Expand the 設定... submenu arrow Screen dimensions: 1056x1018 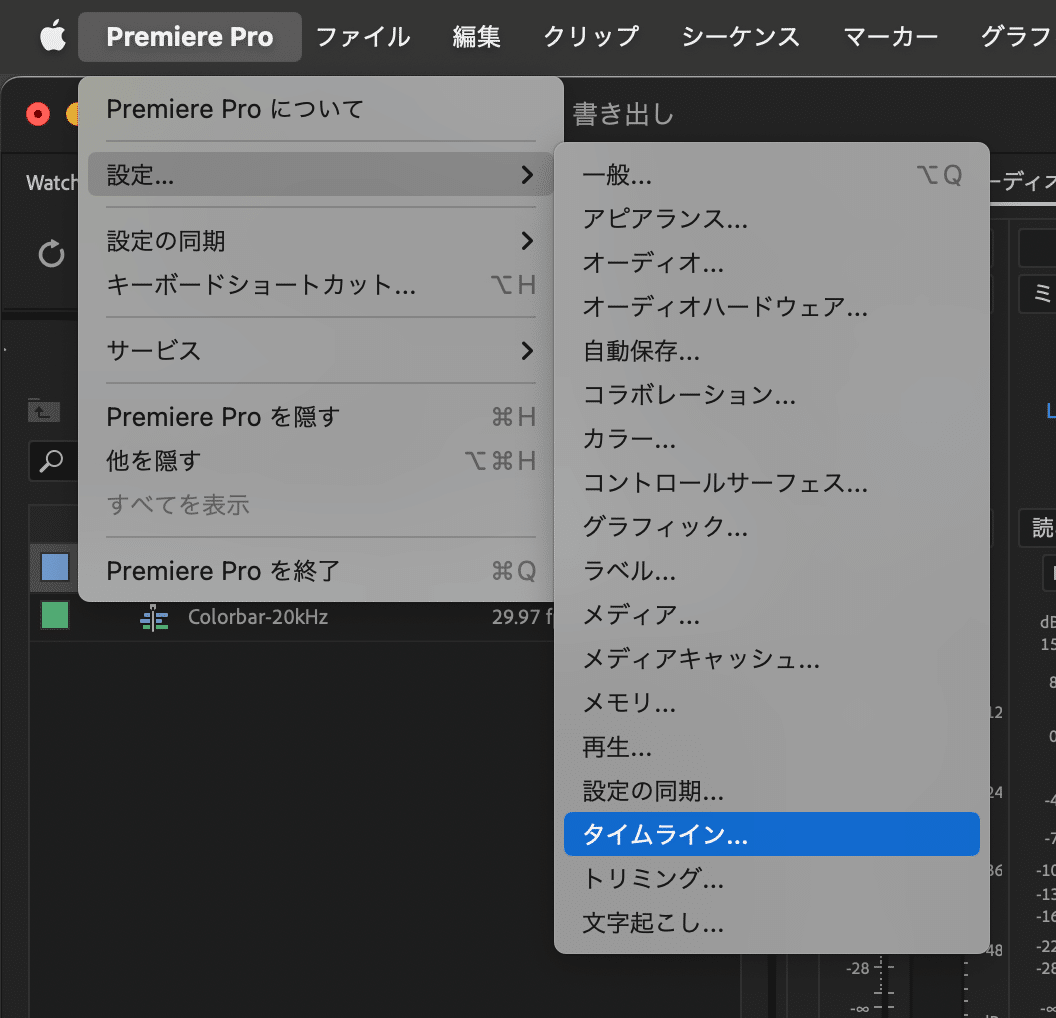[527, 176]
